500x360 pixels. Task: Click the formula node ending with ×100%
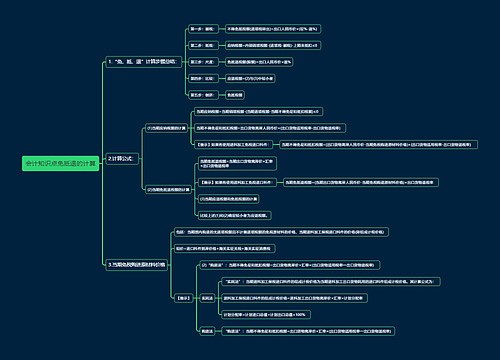[x=266, y=315]
